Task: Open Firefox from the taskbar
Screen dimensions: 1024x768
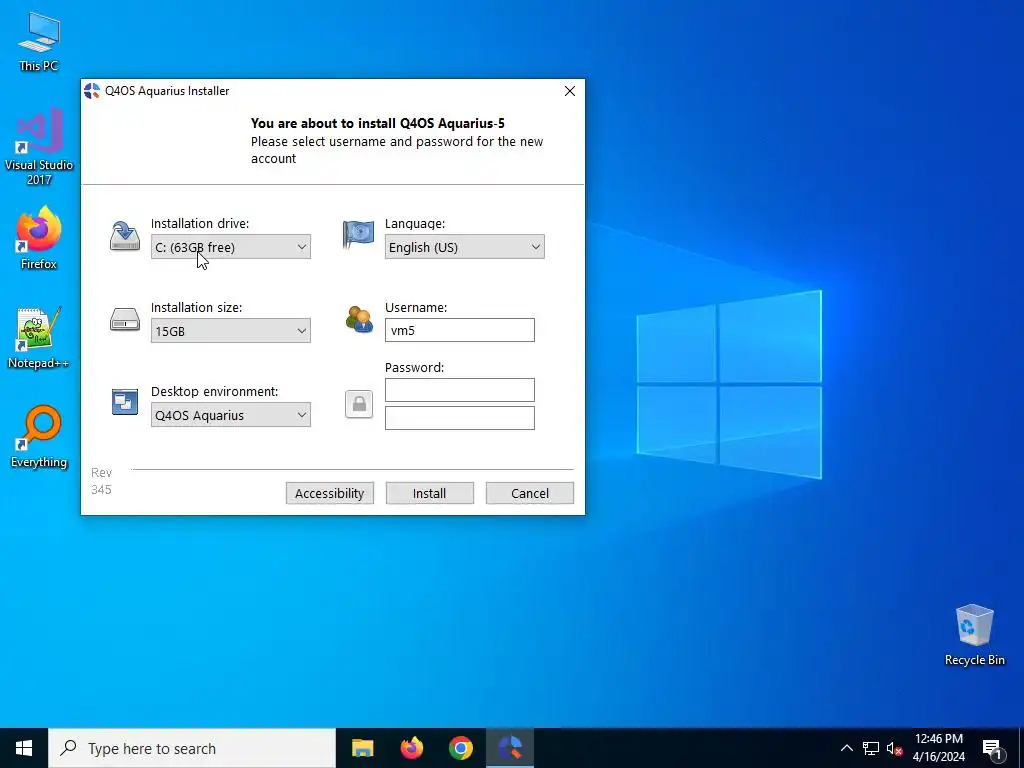Action: [x=411, y=748]
